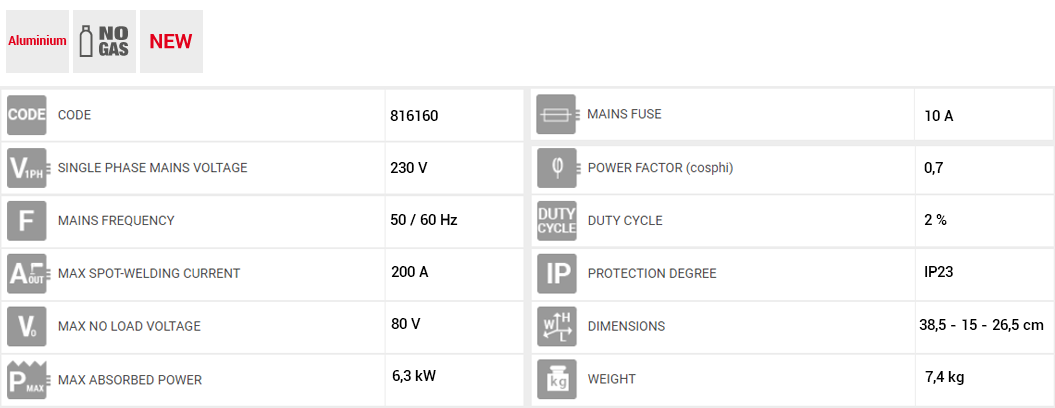This screenshot has width=1055, height=408.
Task: Click the POWER FACTOR (cosphi) label
Action: pos(660,167)
